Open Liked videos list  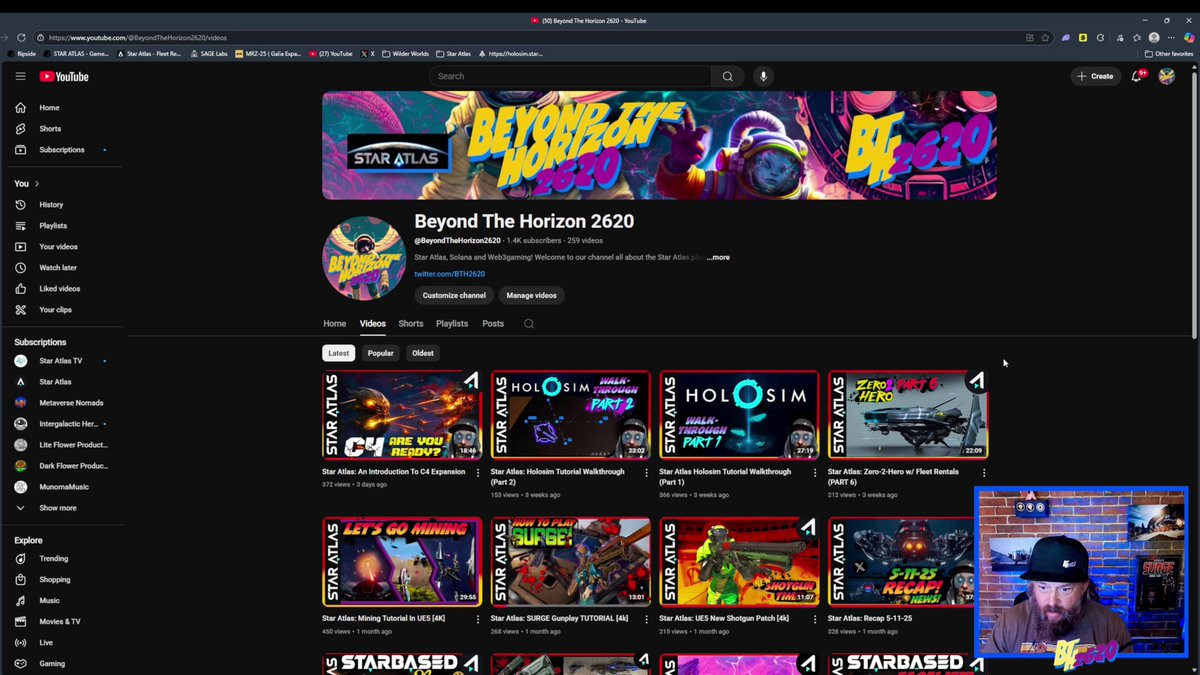click(x=62, y=289)
